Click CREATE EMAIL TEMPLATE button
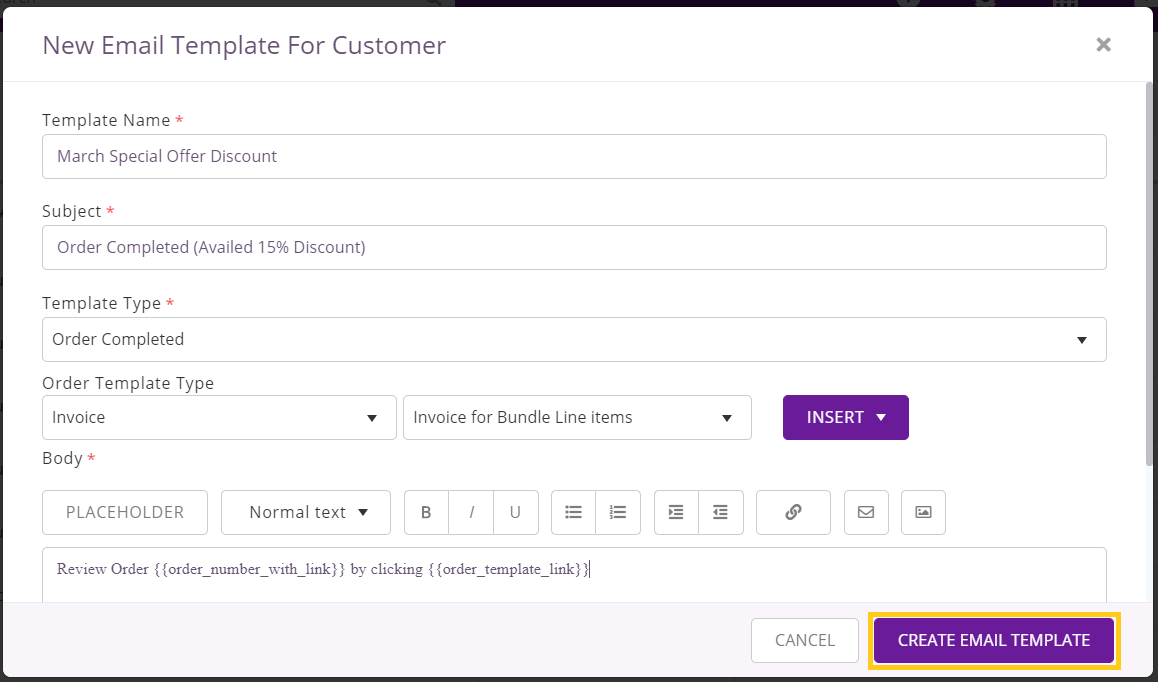 click(x=993, y=640)
